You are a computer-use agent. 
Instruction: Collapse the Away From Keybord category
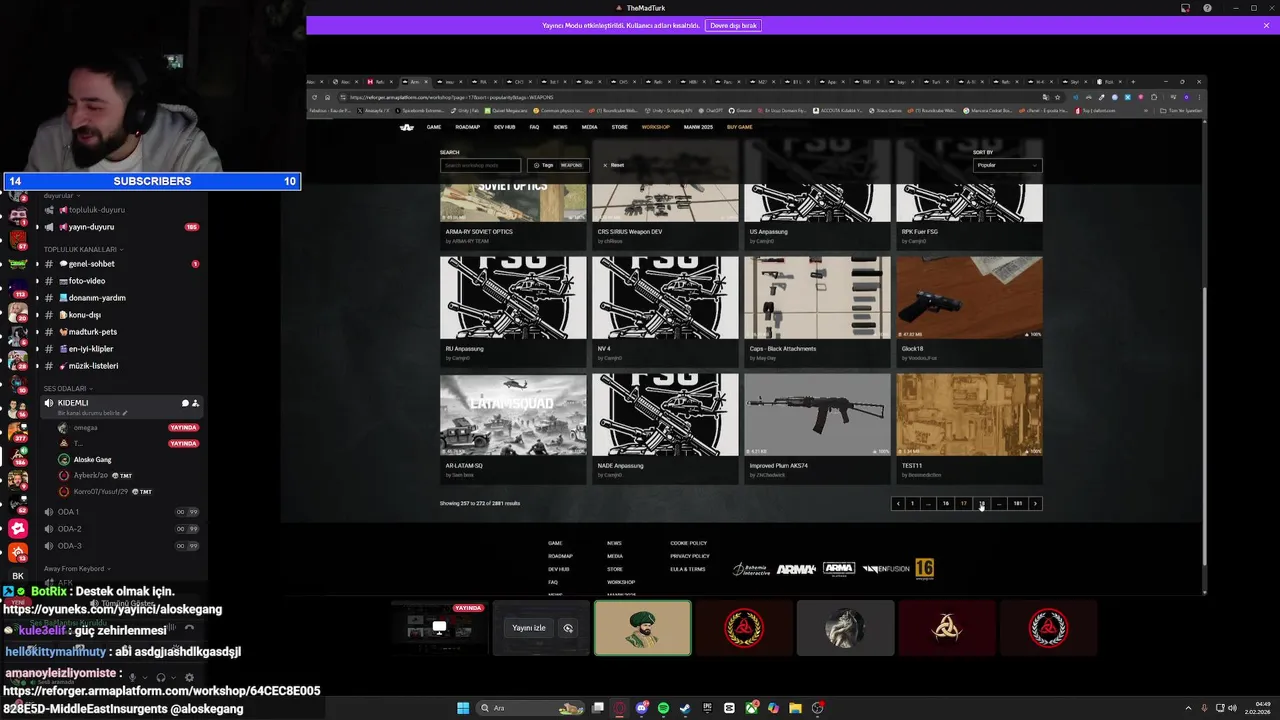[76, 569]
